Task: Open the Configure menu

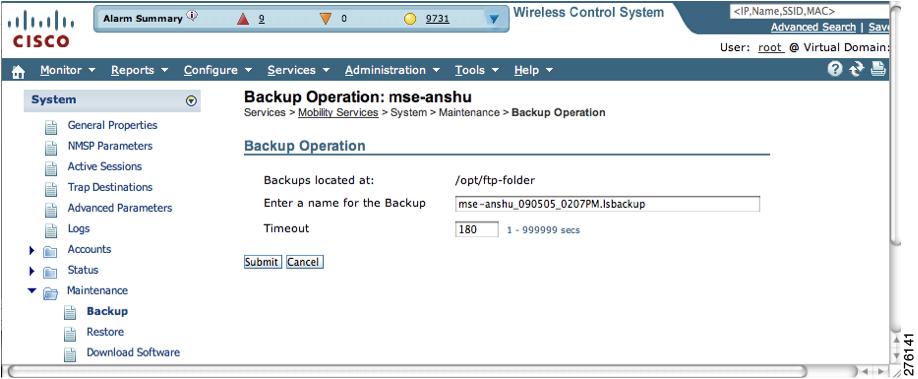Action: coord(218,70)
